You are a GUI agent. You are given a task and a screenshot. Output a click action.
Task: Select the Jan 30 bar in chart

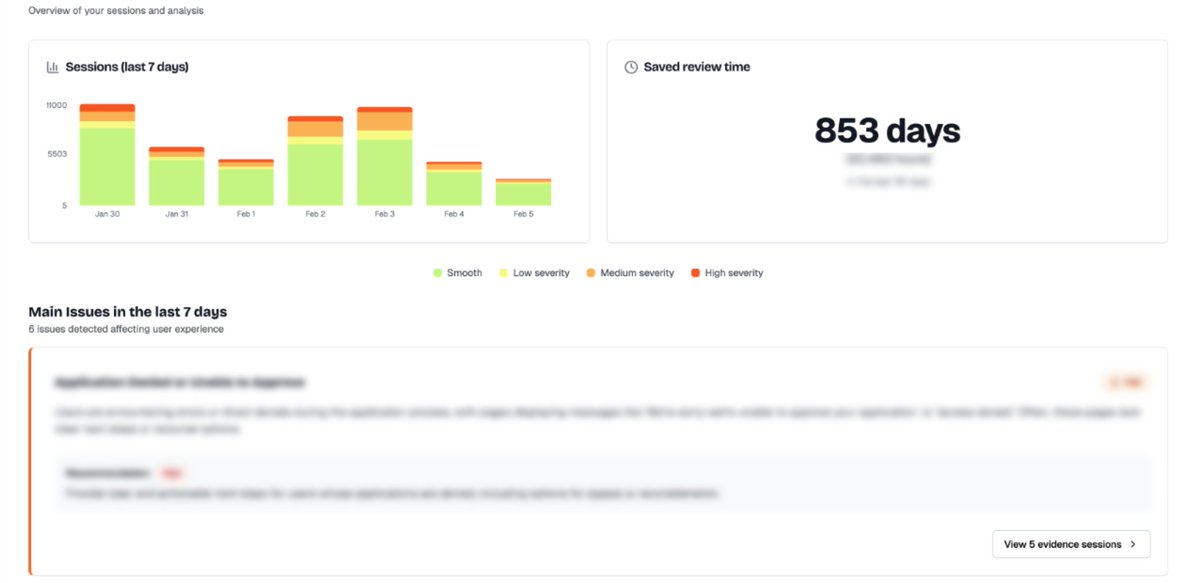pos(107,155)
